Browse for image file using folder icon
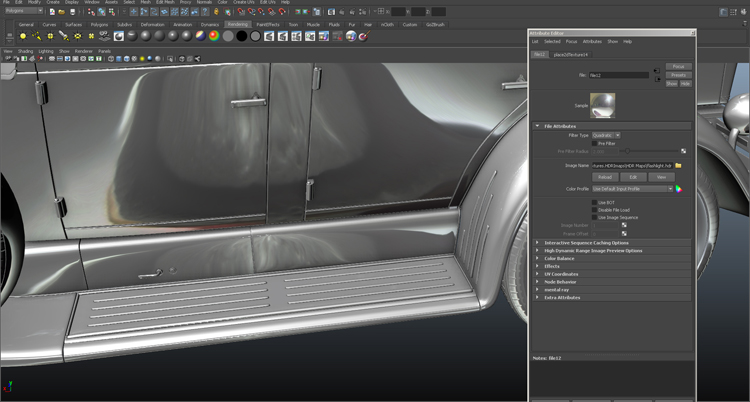 pos(678,165)
